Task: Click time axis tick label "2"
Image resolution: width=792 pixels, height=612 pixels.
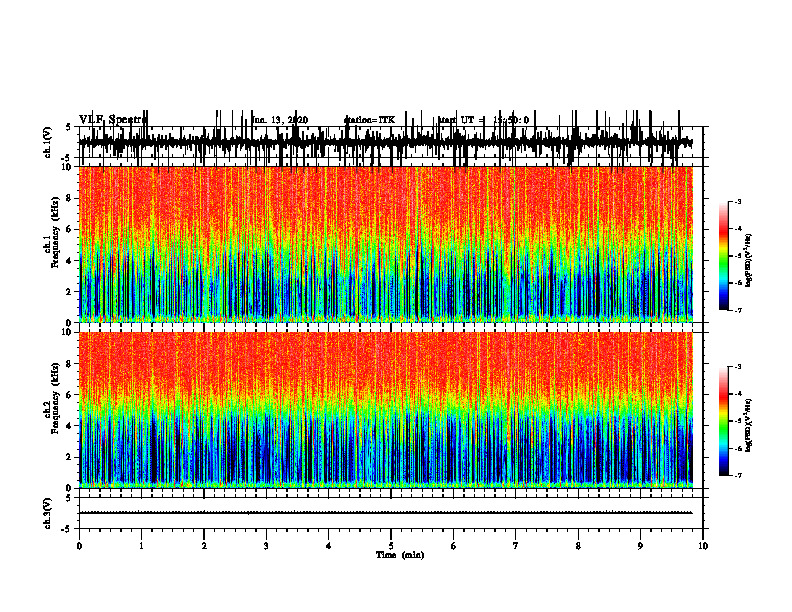Action: click(204, 546)
